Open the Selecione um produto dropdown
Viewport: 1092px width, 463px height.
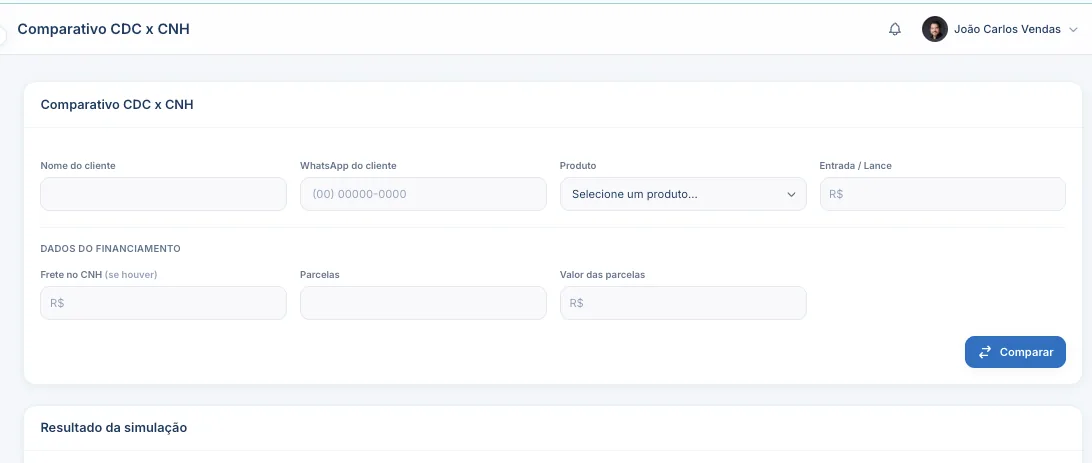coord(683,194)
